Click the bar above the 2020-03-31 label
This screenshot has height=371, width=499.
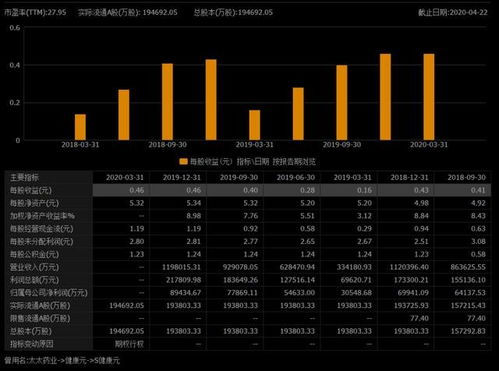pos(429,97)
